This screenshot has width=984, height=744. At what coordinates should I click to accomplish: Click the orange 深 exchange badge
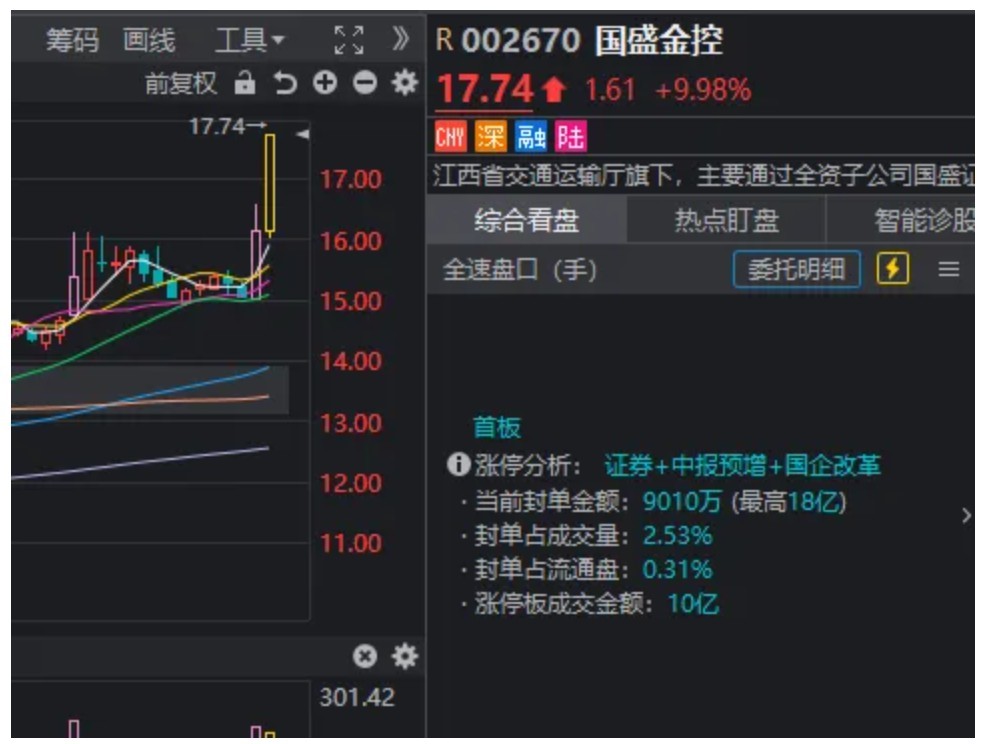491,136
